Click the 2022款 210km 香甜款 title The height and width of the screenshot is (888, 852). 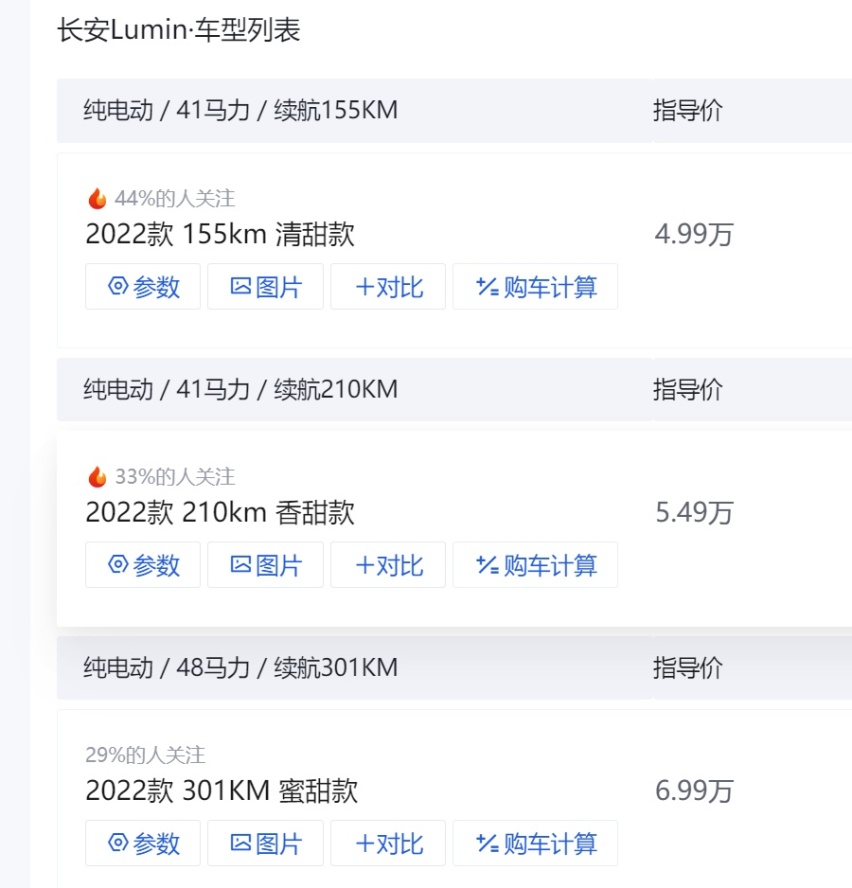220,513
